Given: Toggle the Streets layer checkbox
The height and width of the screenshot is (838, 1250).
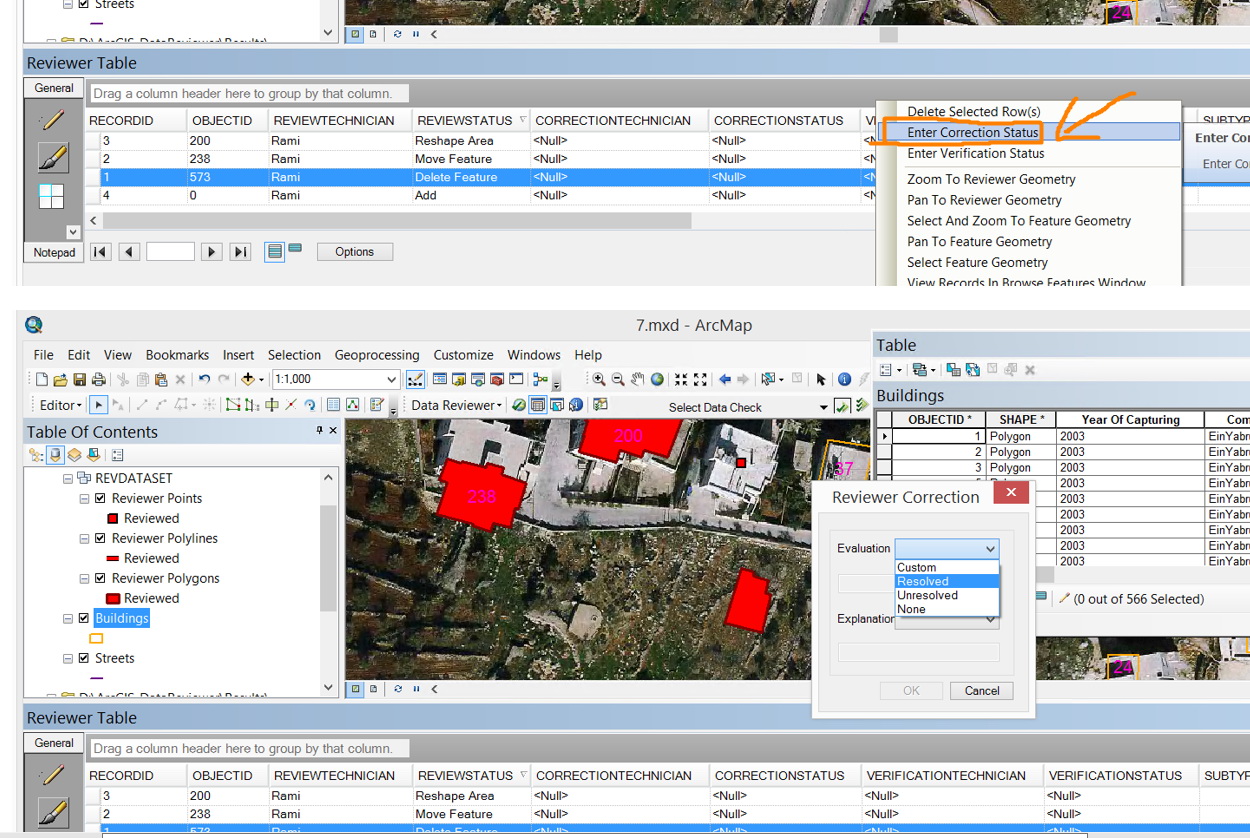Looking at the screenshot, I should 85,658.
